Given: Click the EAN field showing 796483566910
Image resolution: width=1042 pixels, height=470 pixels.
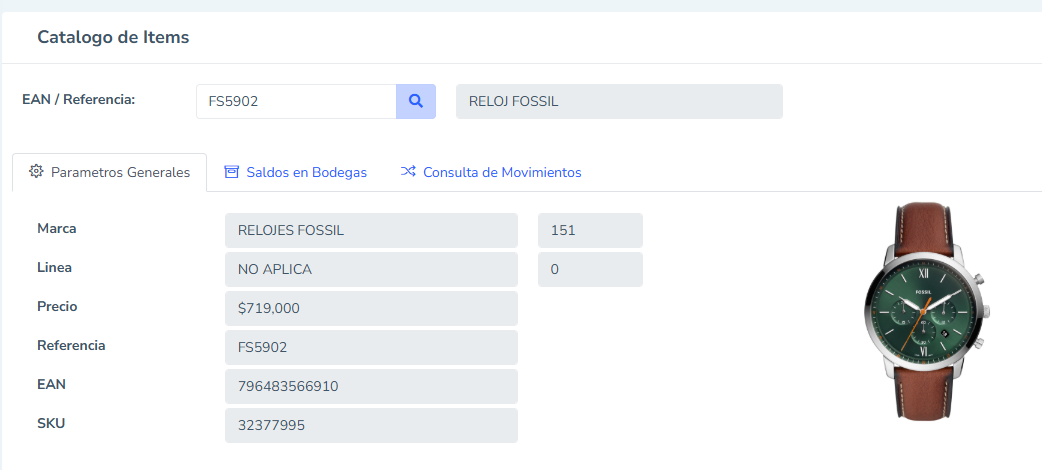Looking at the screenshot, I should tap(371, 386).
